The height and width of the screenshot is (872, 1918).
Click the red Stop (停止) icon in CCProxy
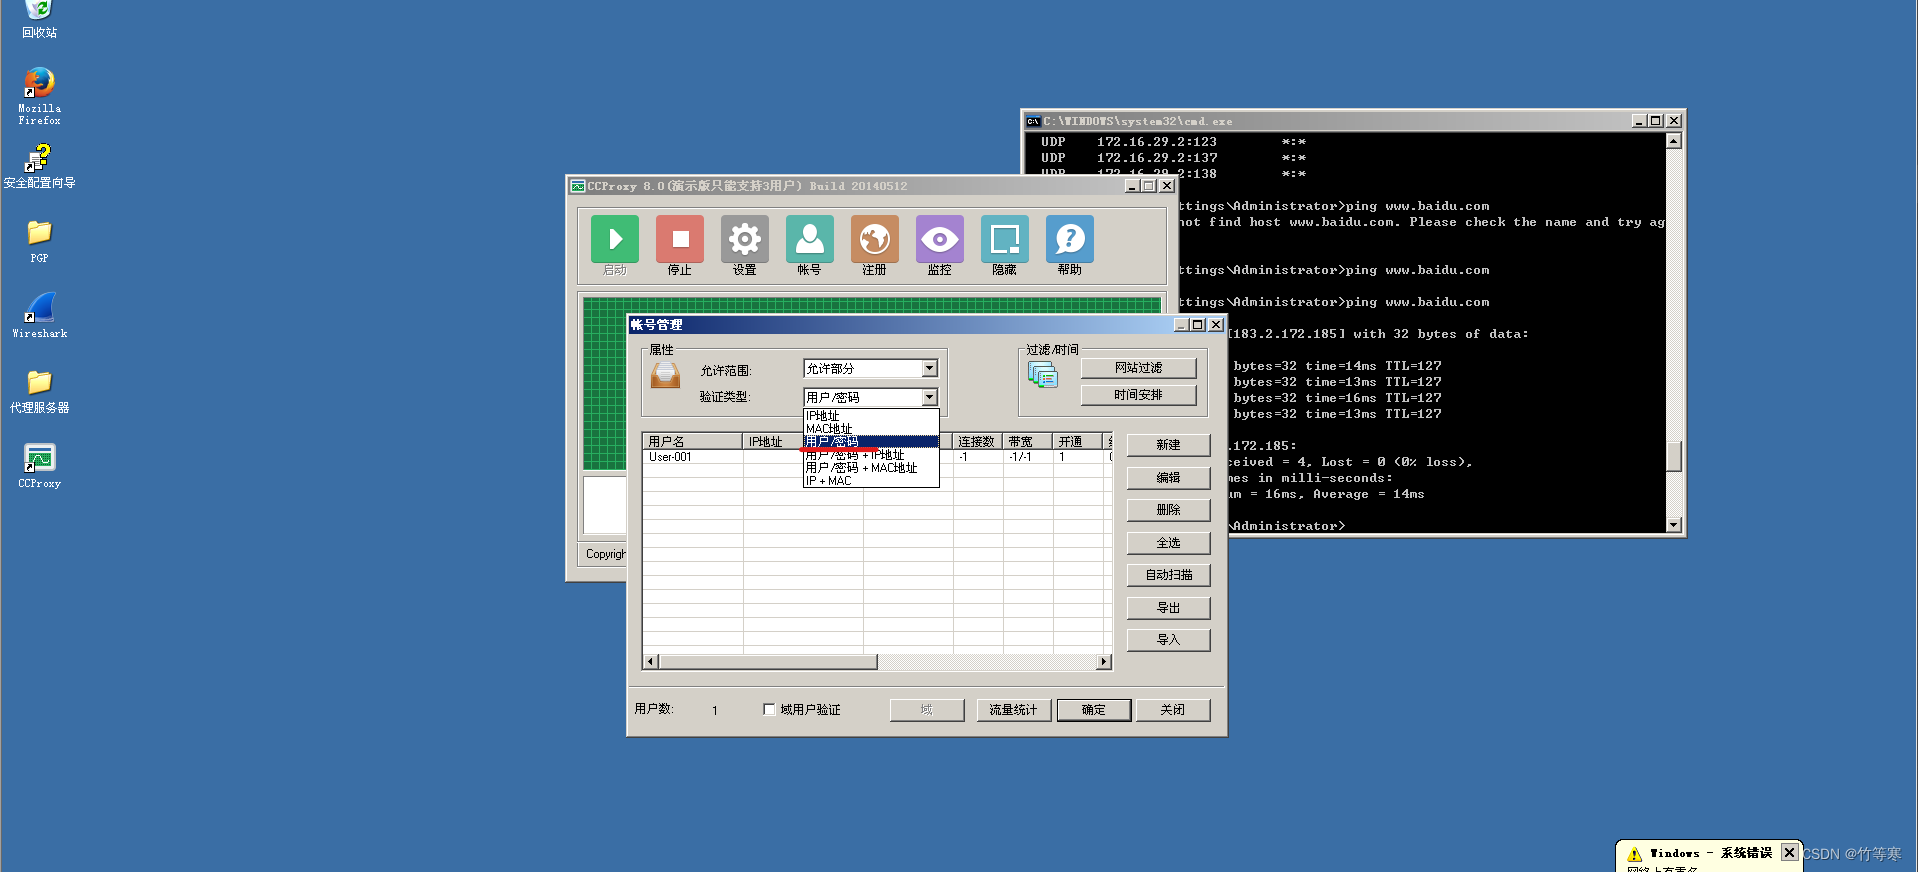[x=680, y=239]
